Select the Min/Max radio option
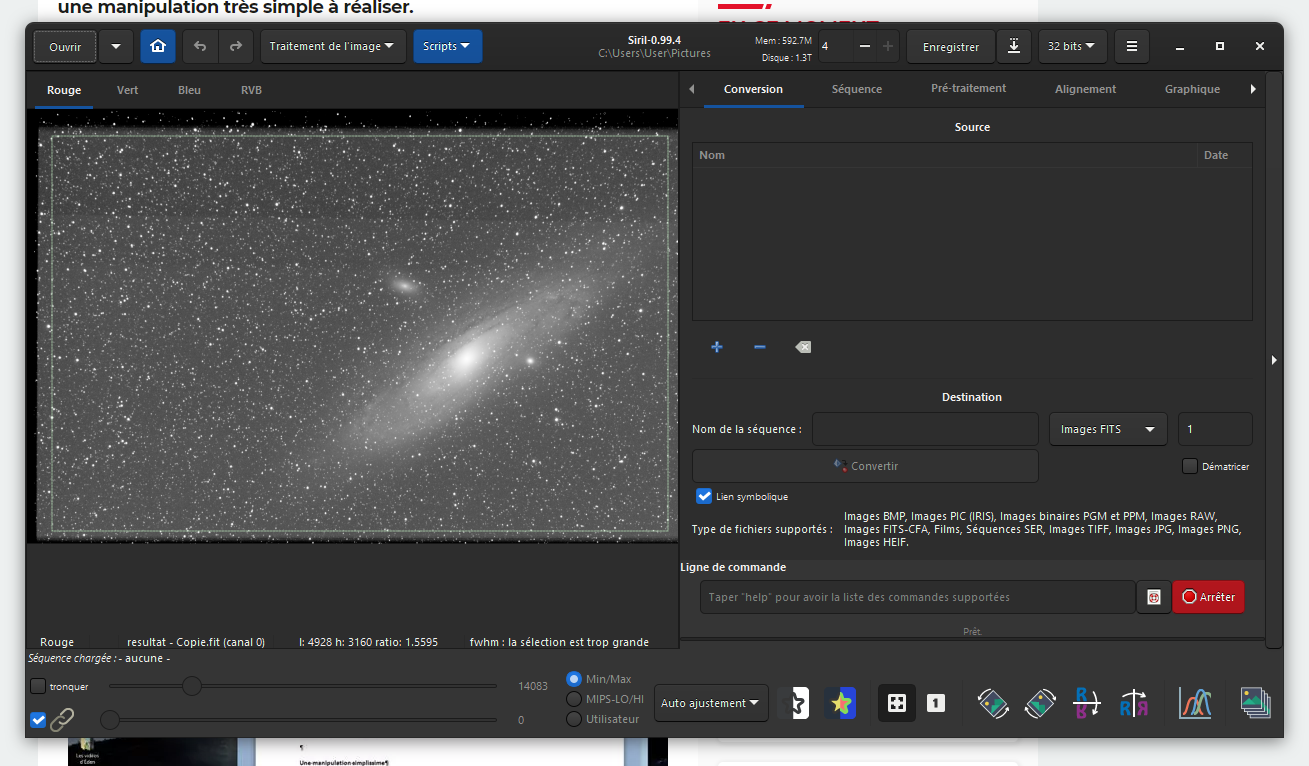Screen dimensions: 1309x766 (574, 679)
